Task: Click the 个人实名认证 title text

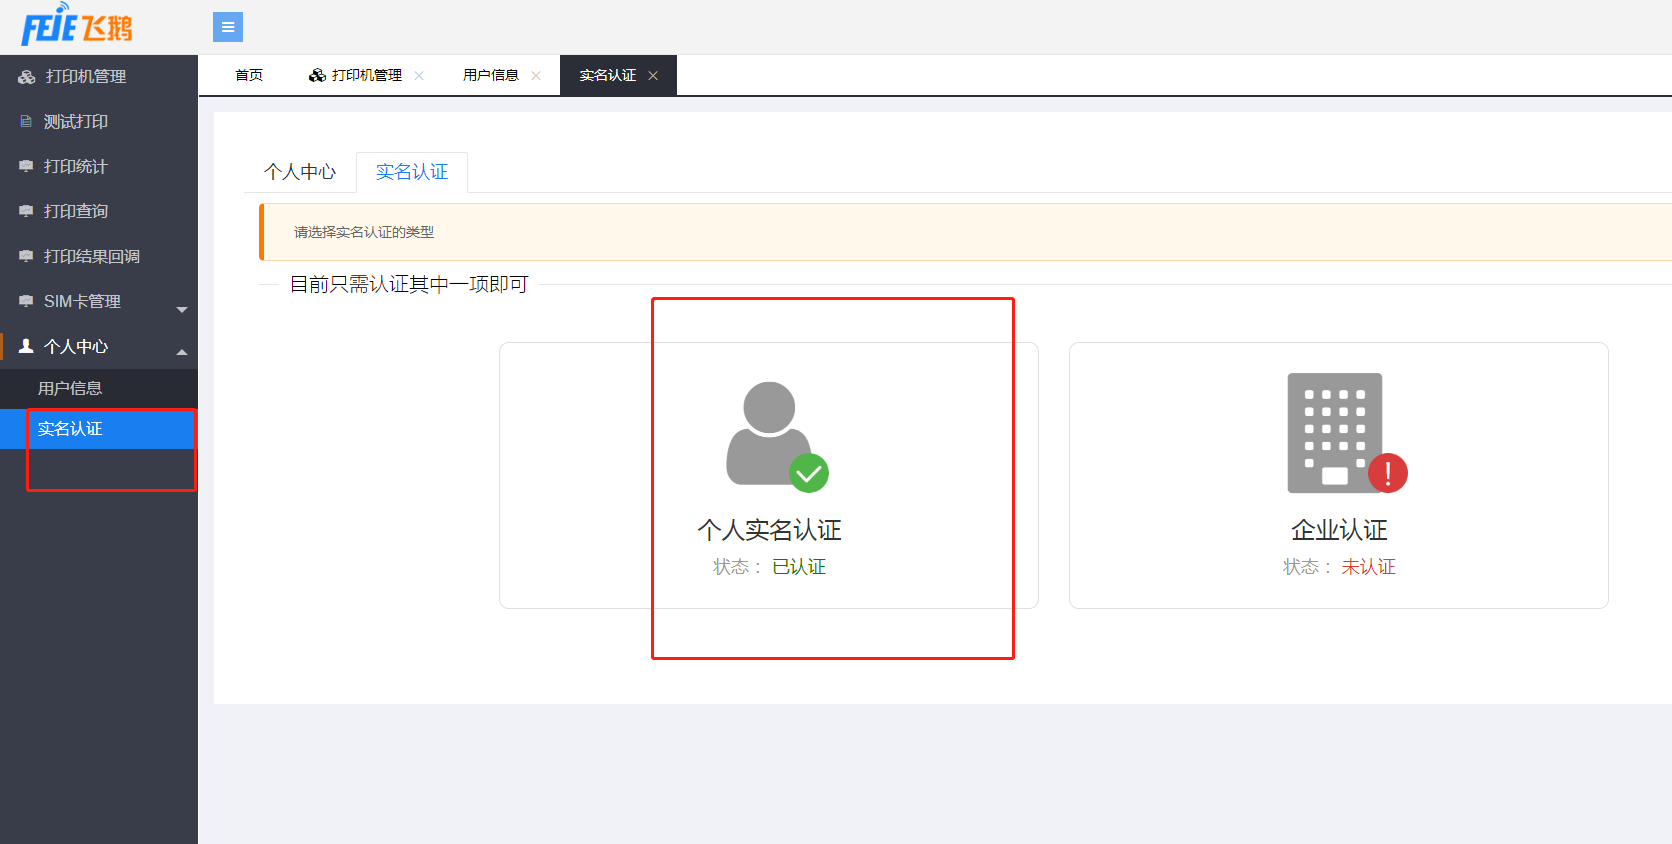Action: click(x=769, y=530)
